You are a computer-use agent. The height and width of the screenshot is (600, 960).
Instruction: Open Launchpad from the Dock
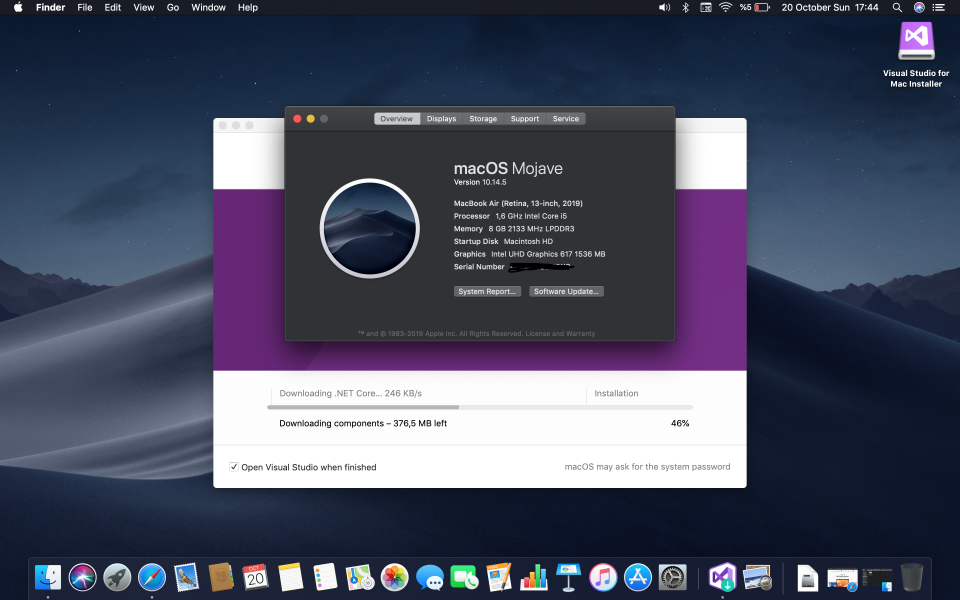coord(117,577)
